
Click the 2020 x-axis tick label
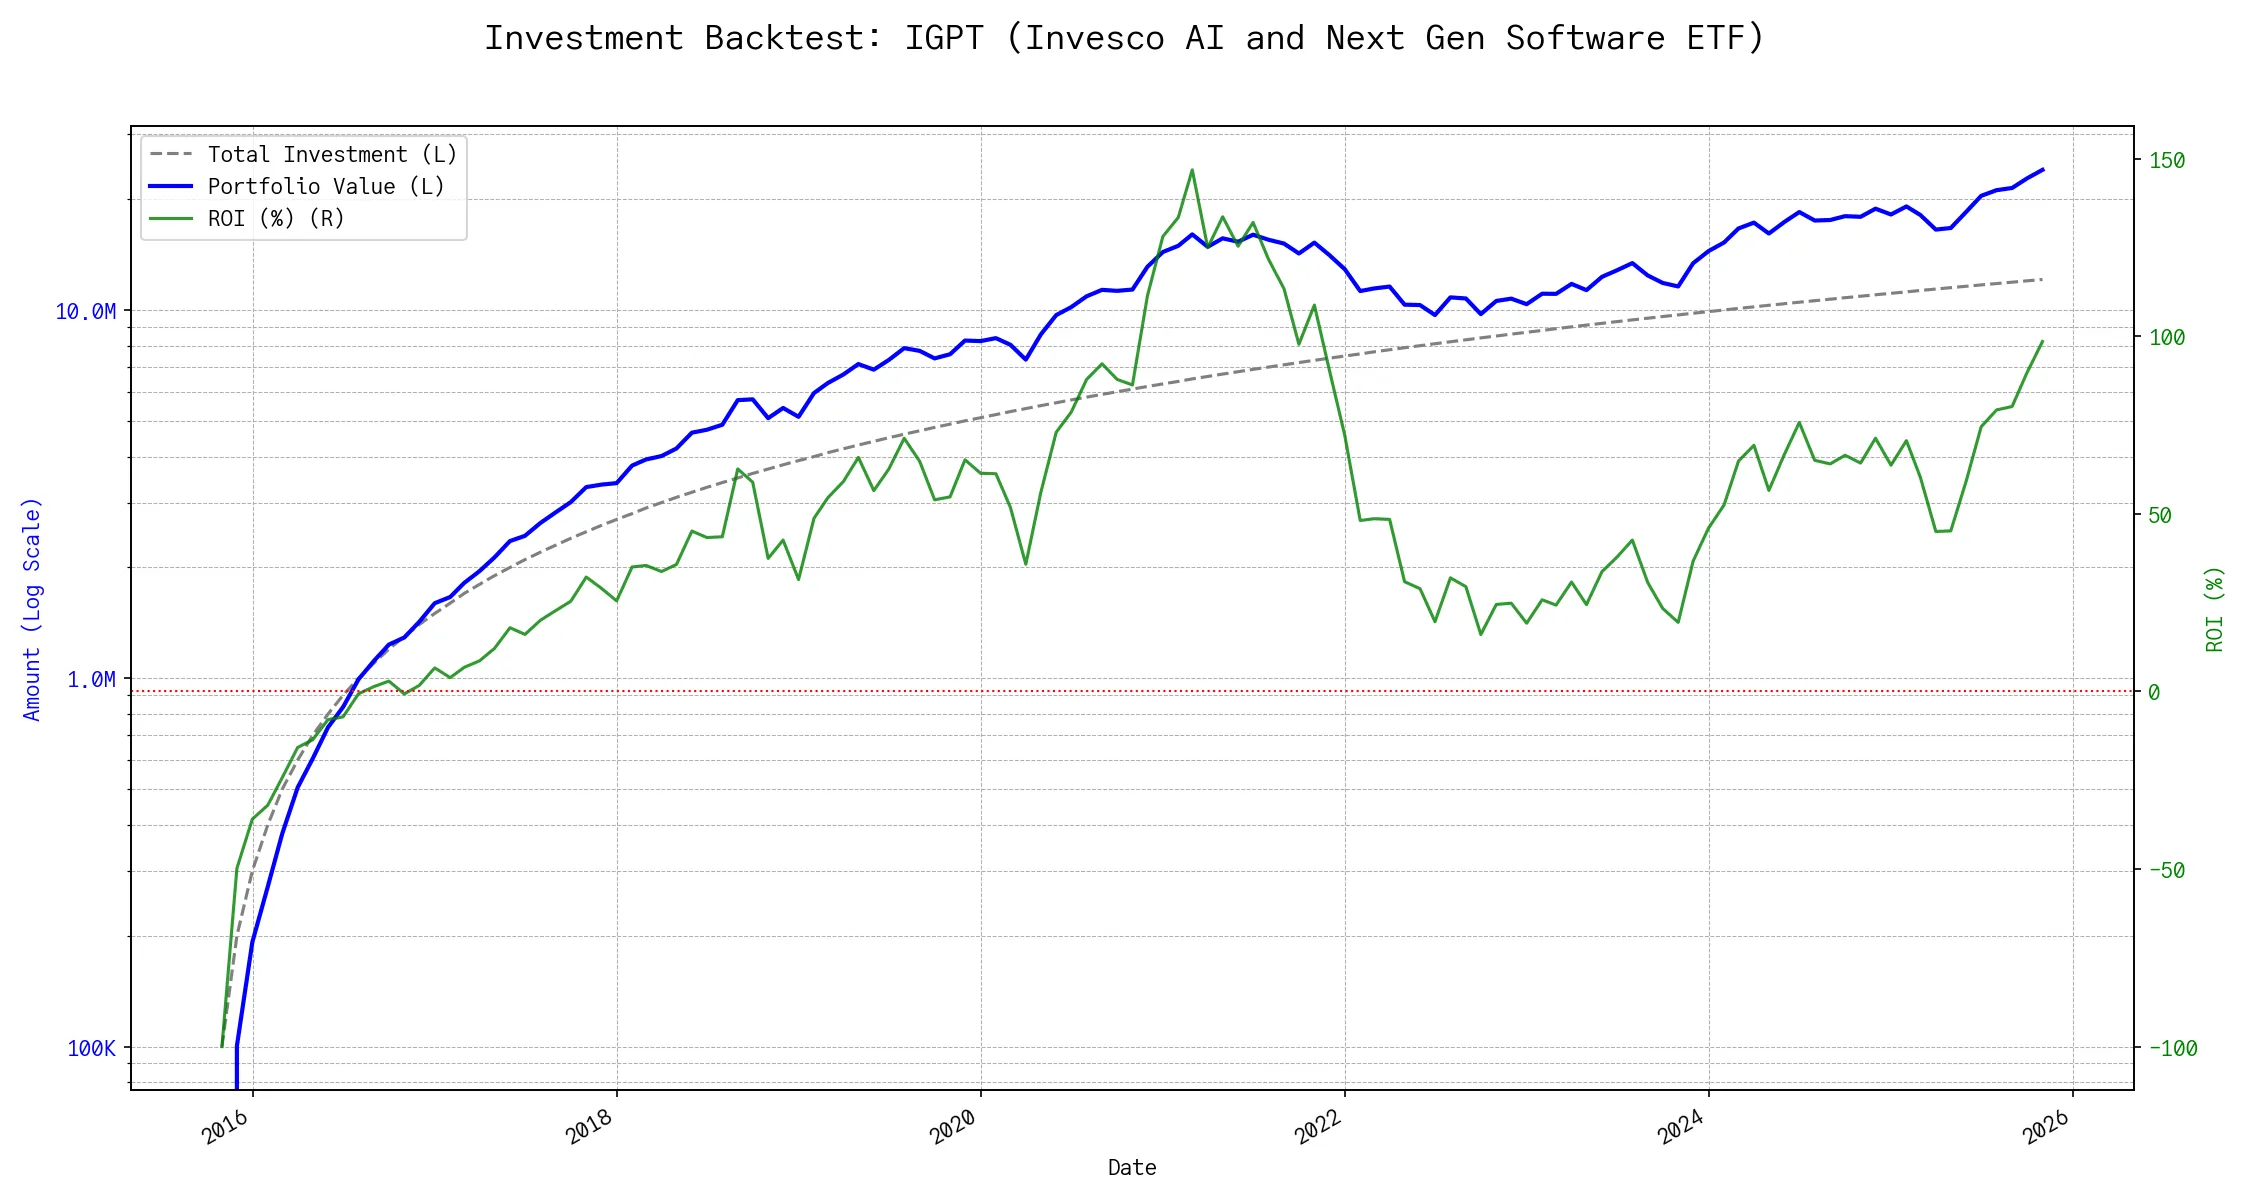954,1127
